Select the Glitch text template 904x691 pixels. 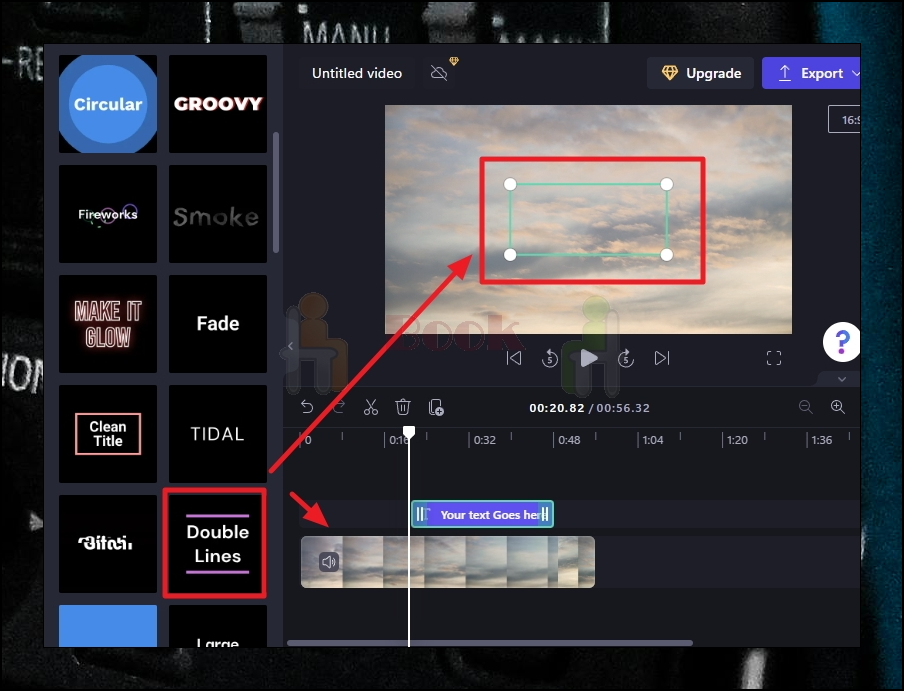(x=108, y=543)
